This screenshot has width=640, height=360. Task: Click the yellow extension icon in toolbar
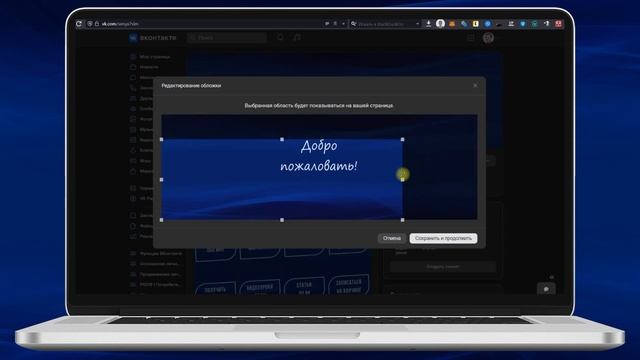pos(476,24)
